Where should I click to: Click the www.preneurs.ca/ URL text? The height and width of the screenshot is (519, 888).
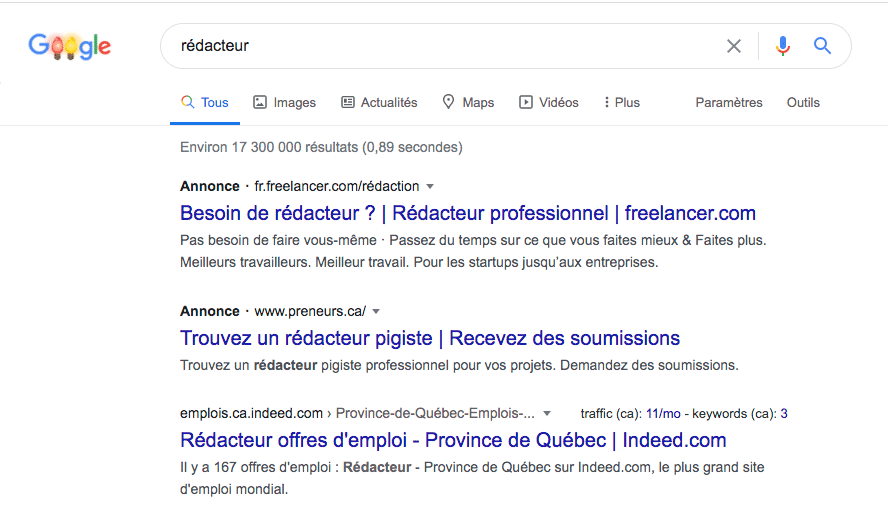coord(310,312)
